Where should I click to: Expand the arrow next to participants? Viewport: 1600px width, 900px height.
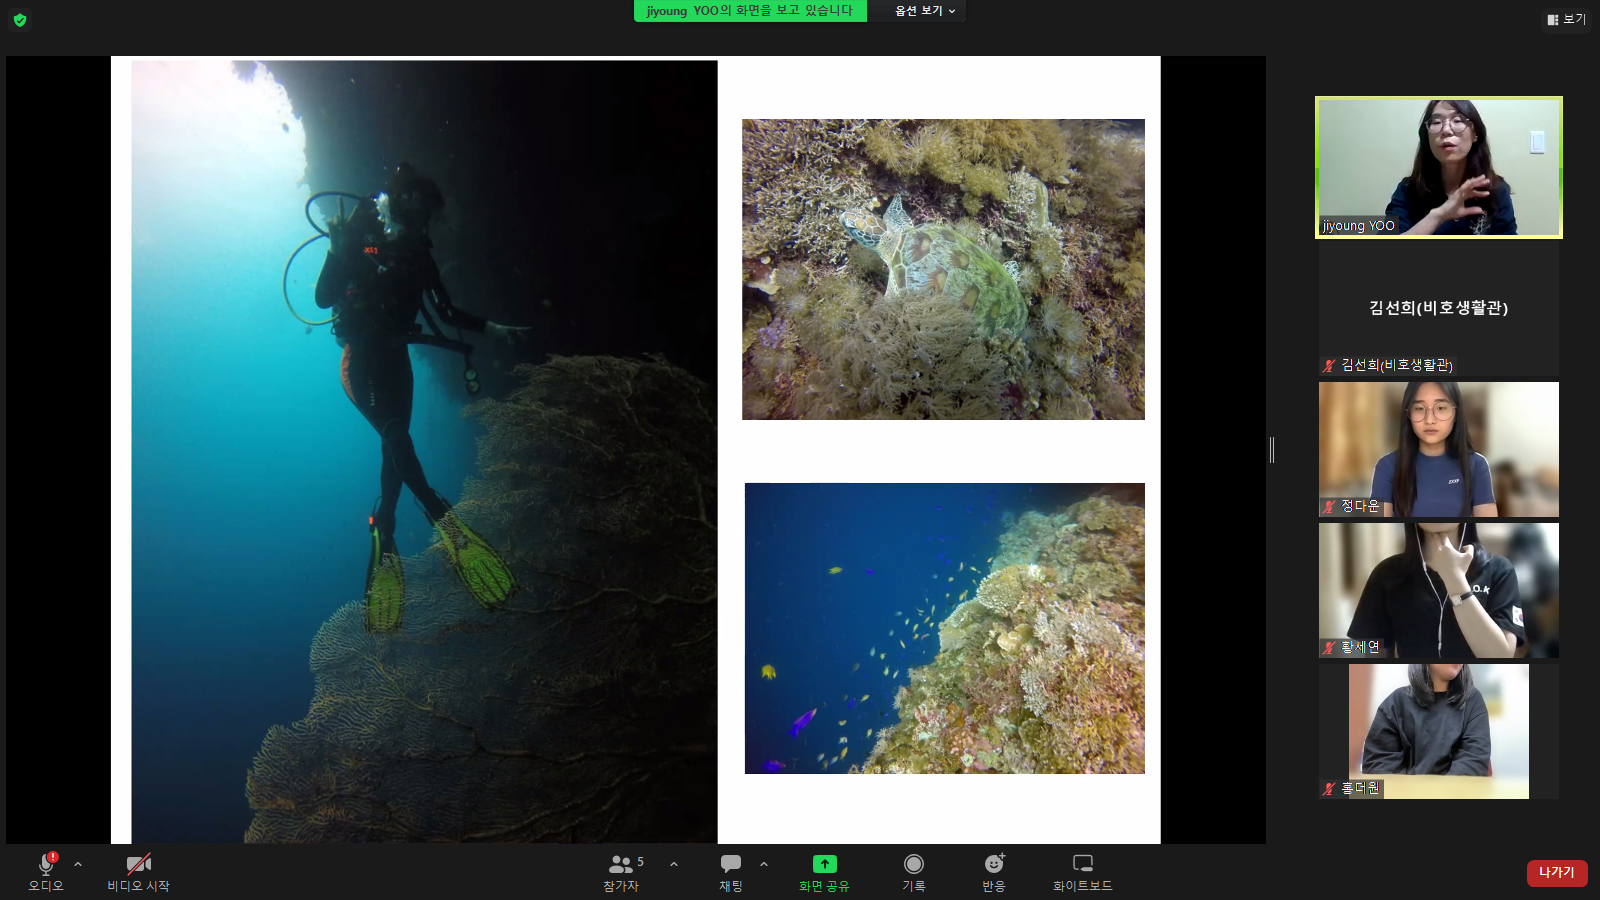pos(674,864)
